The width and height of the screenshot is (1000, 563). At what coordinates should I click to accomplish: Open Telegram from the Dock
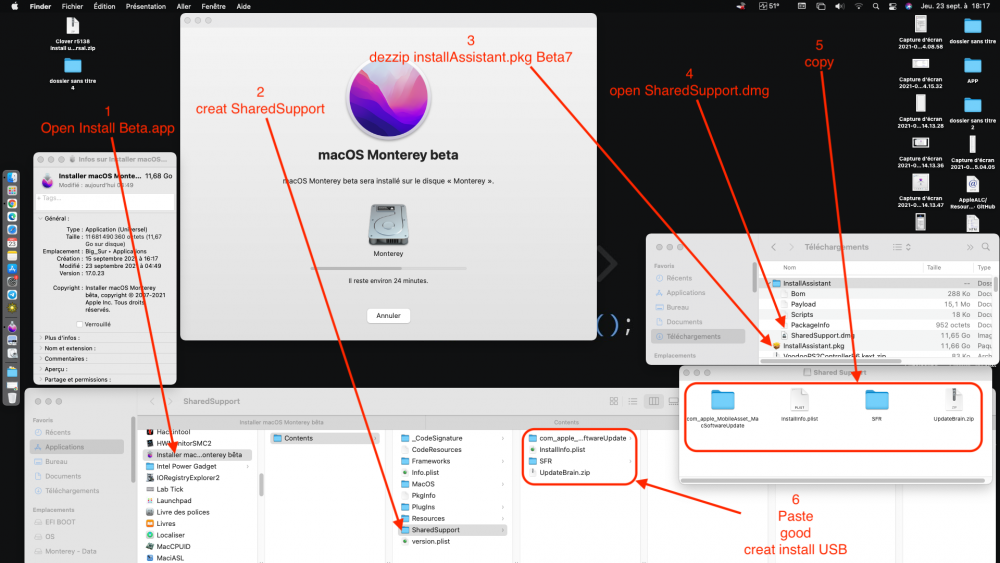pos(12,295)
